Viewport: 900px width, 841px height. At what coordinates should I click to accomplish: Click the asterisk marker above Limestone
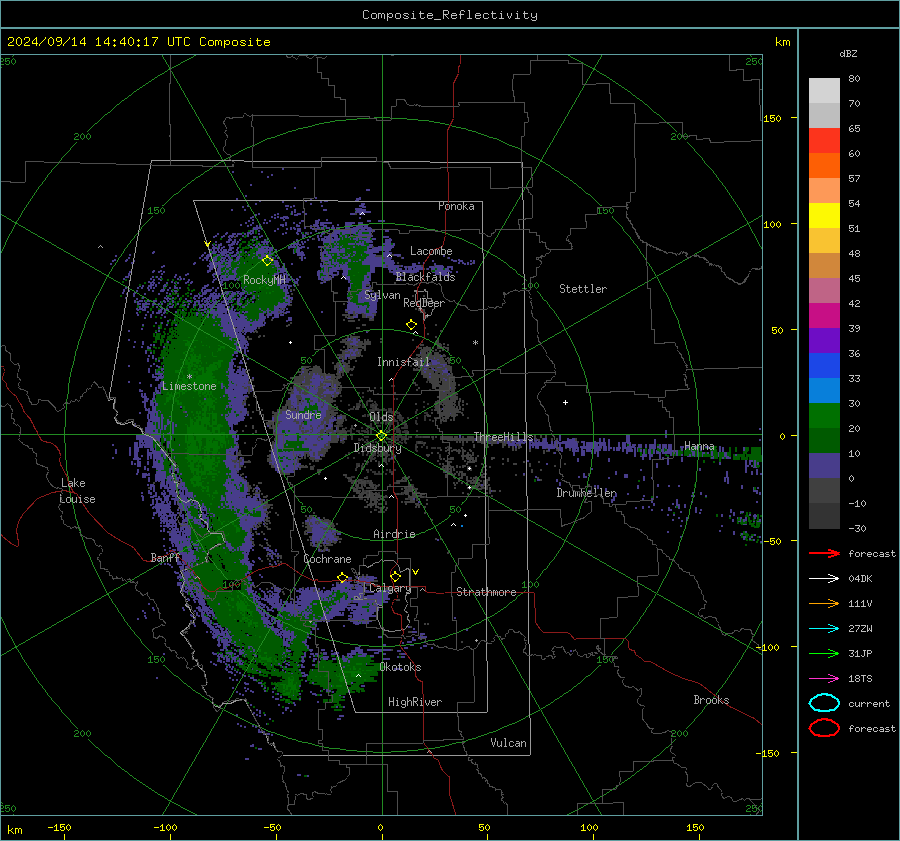189,377
